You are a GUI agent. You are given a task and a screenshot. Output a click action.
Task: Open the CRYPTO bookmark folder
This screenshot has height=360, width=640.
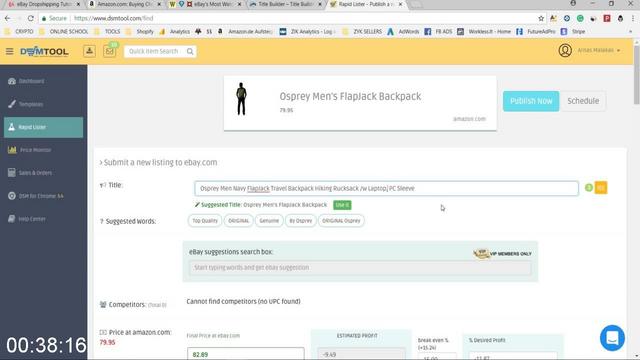(x=20, y=31)
